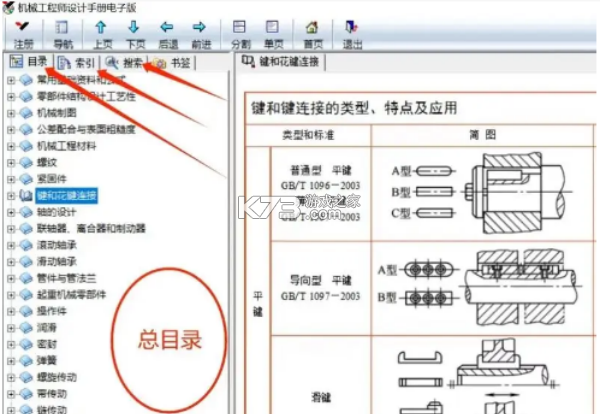The image size is (600, 414).
Task: Expand the 轴的设计 tree node
Action: click(11, 212)
